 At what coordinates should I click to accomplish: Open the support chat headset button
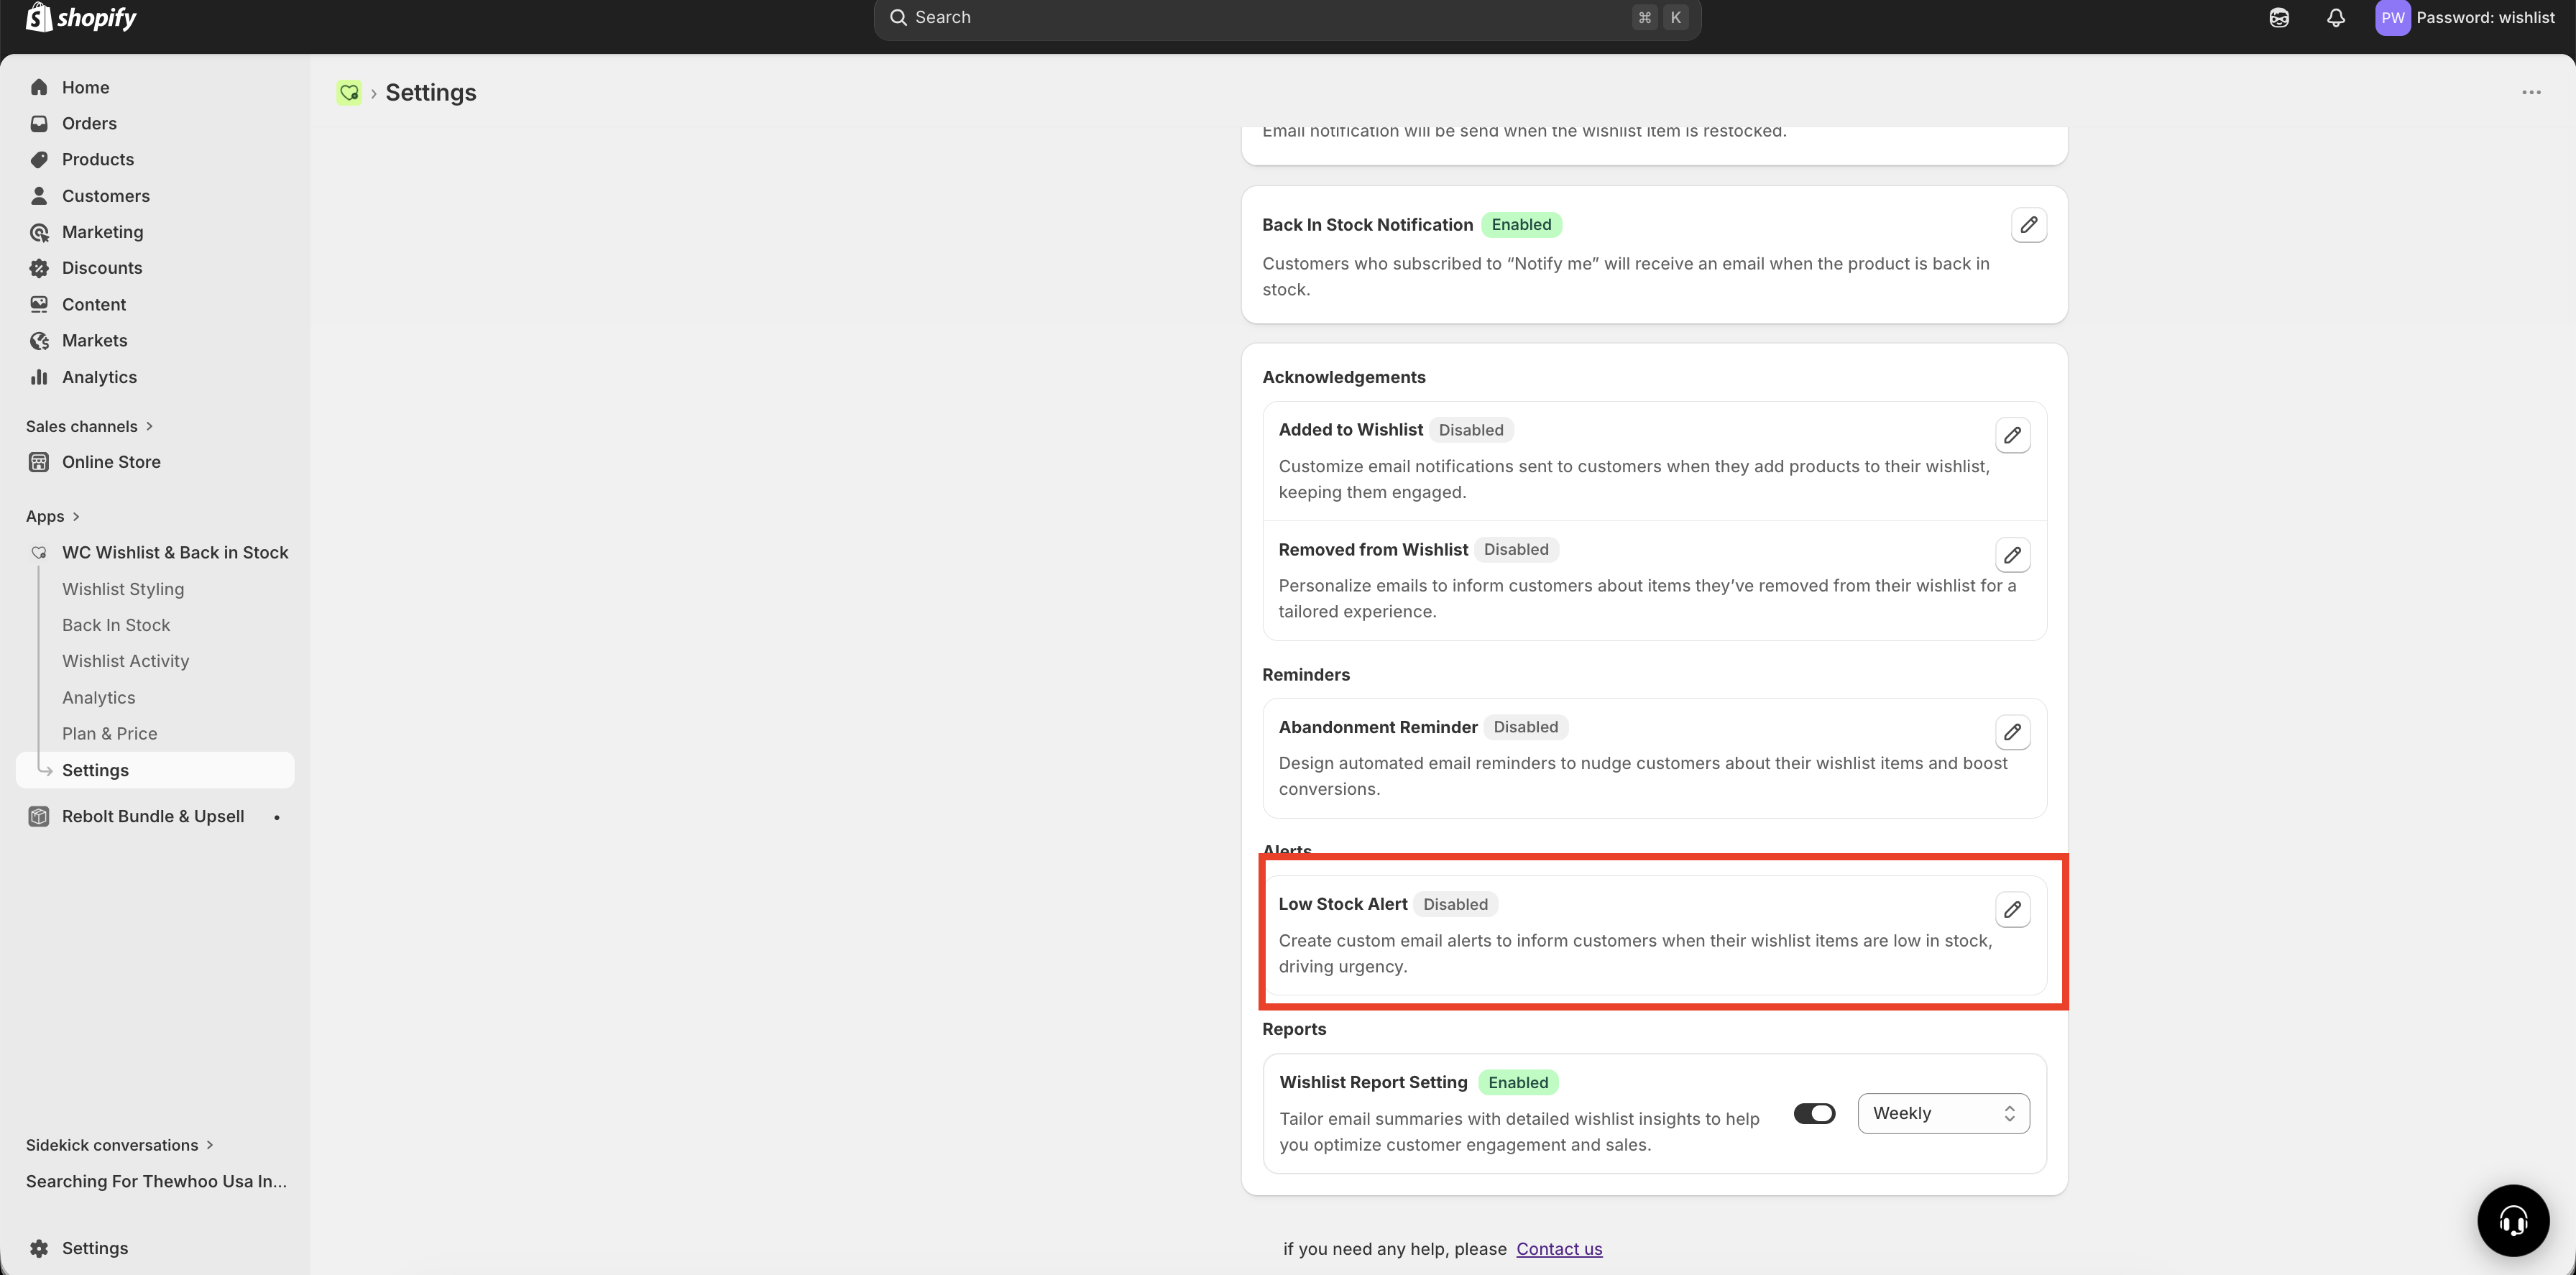(x=2513, y=1220)
